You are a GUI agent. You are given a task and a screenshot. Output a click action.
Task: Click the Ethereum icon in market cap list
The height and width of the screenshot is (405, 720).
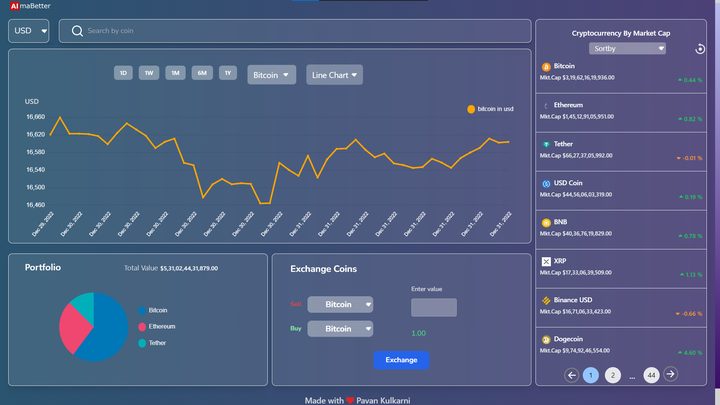(546, 105)
